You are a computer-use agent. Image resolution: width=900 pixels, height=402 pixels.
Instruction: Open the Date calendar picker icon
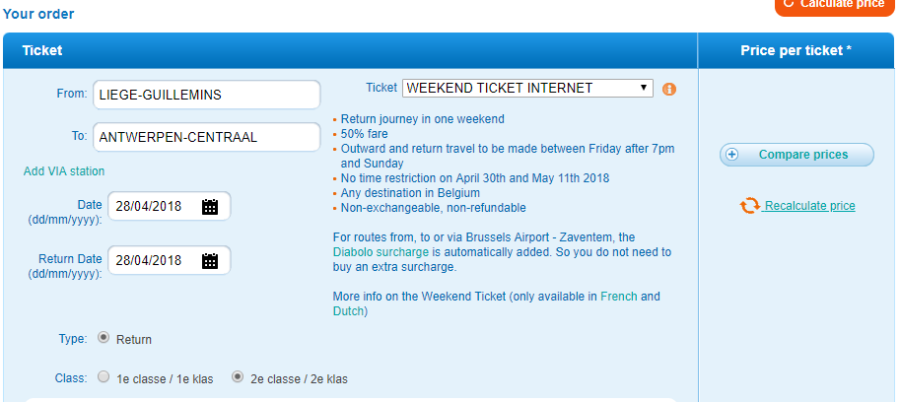point(210,207)
